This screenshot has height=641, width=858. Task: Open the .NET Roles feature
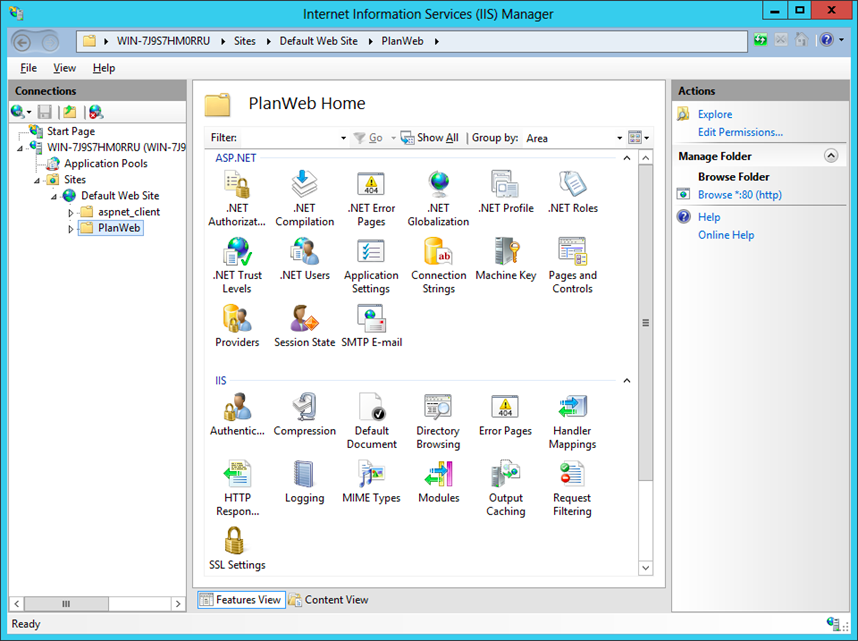pyautogui.click(x=573, y=192)
